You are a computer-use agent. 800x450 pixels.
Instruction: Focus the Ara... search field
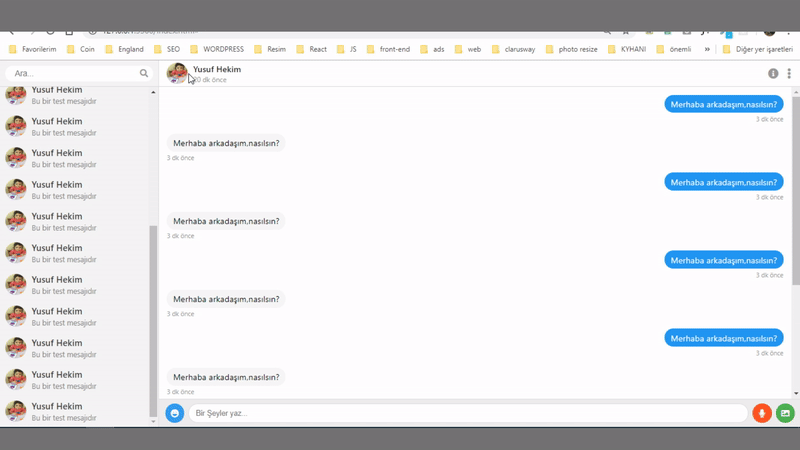pos(79,73)
